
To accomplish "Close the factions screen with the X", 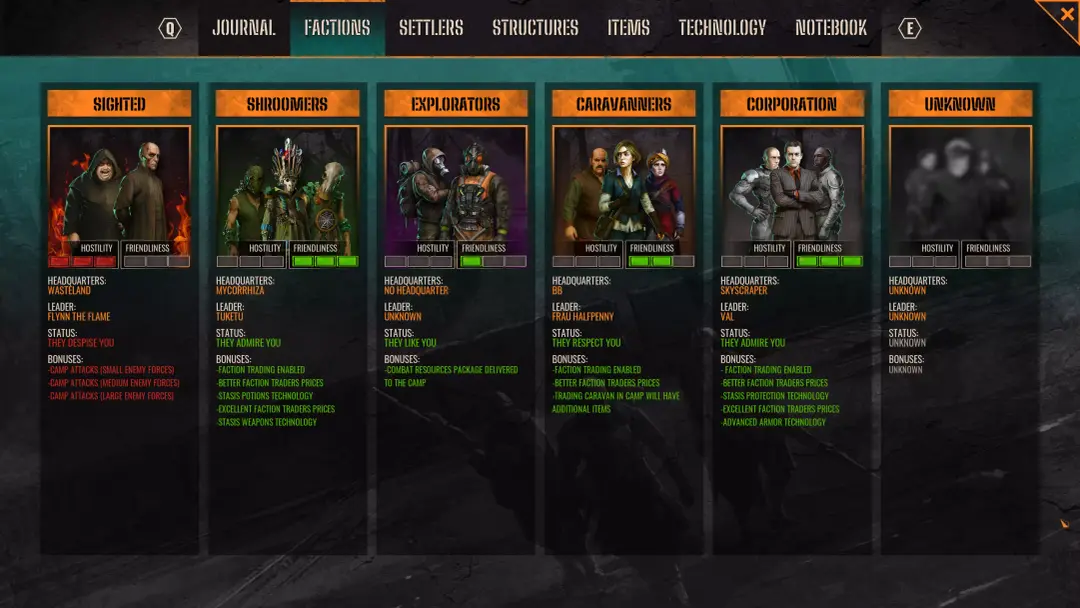I will pos(1067,14).
